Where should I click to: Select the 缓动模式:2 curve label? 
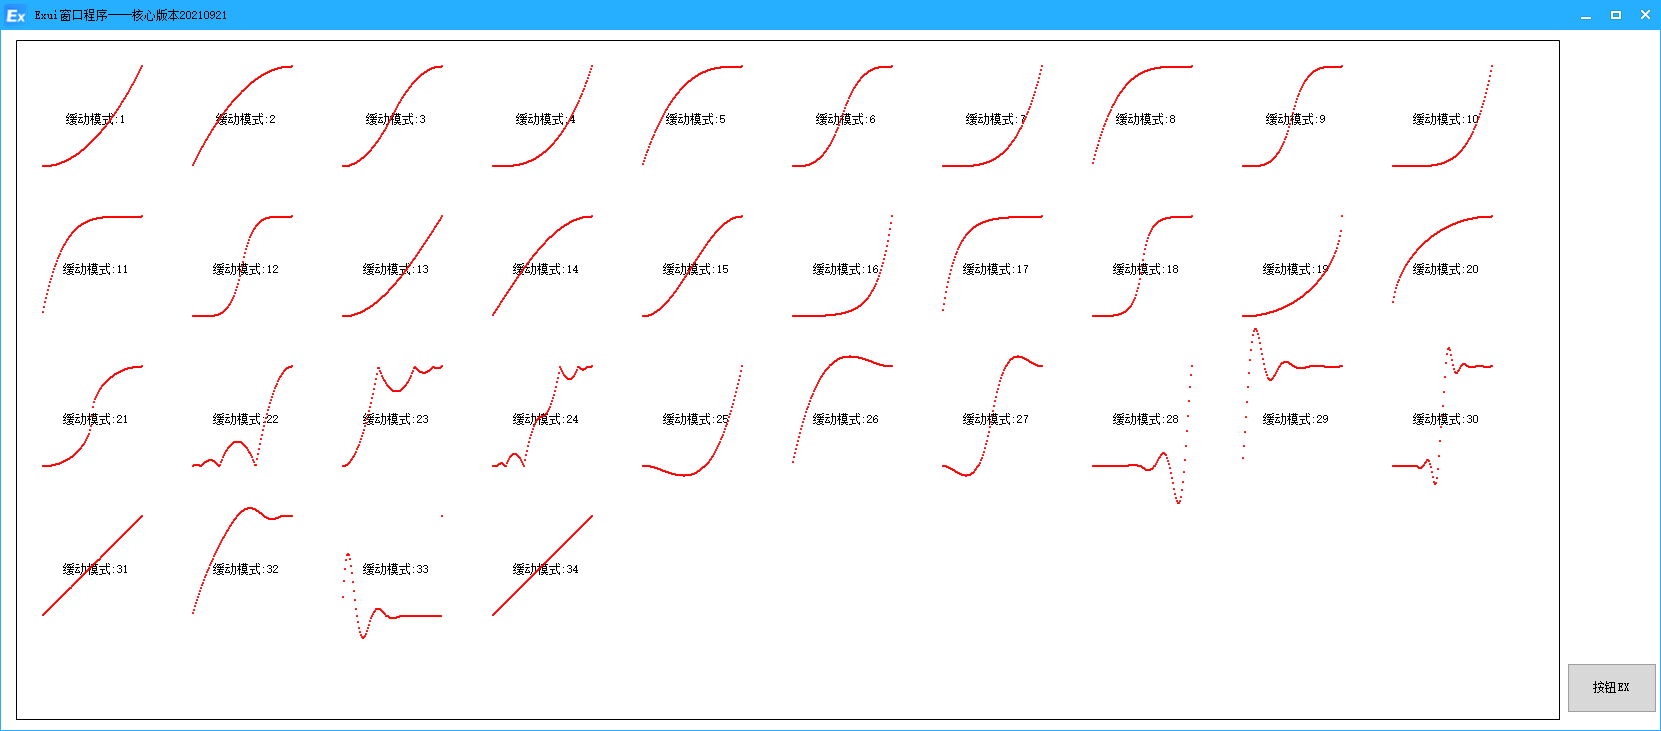246,119
